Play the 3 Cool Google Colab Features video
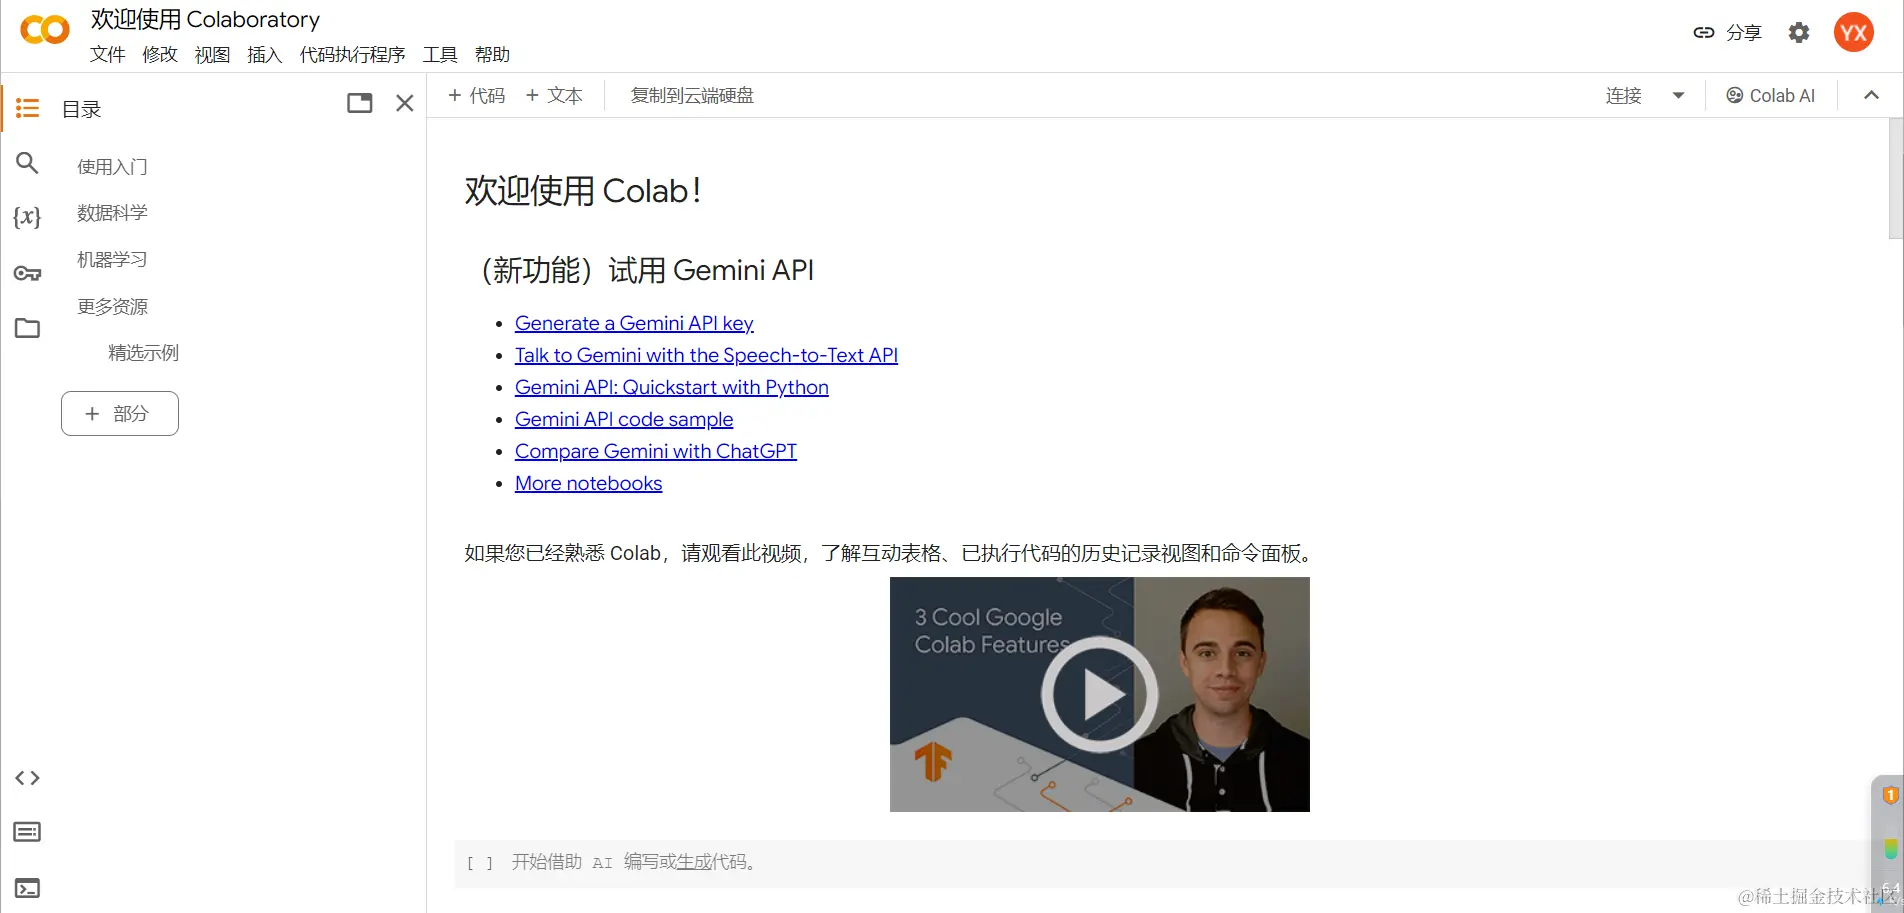The image size is (1904, 913). coord(1100,694)
